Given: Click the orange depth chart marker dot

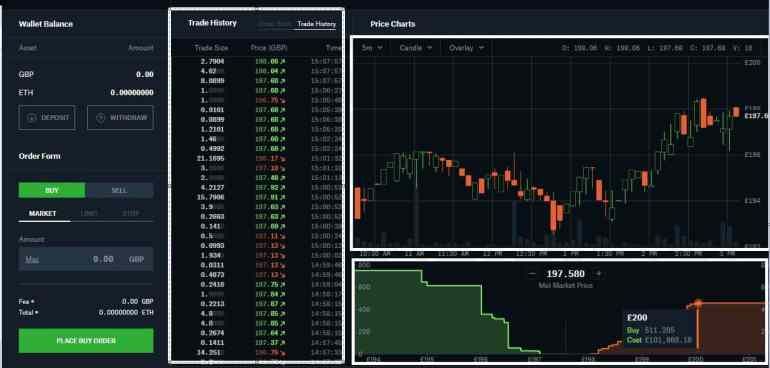Looking at the screenshot, I should [697, 302].
